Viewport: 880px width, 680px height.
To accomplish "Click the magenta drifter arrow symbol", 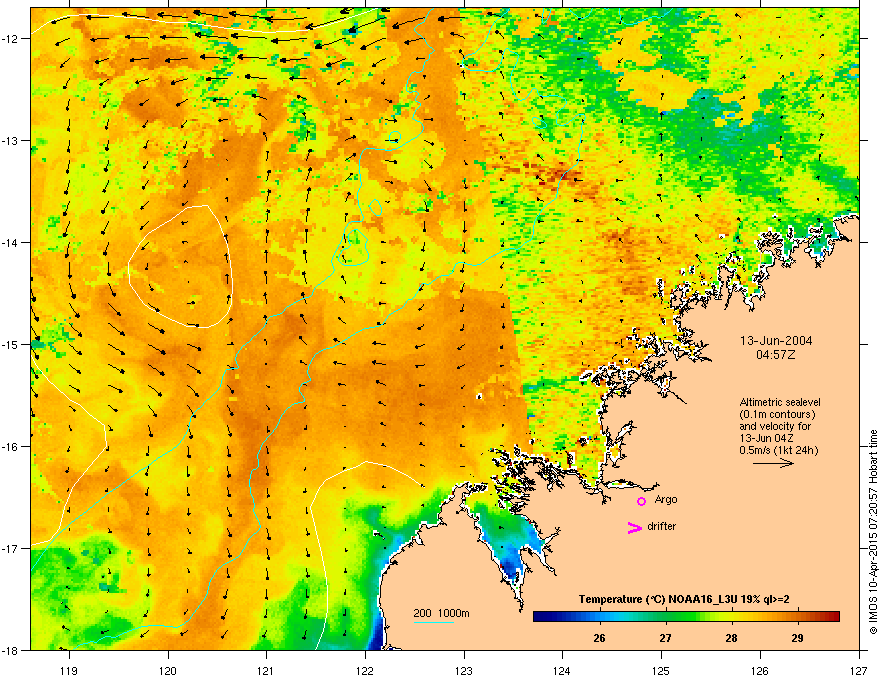I will 634,527.
